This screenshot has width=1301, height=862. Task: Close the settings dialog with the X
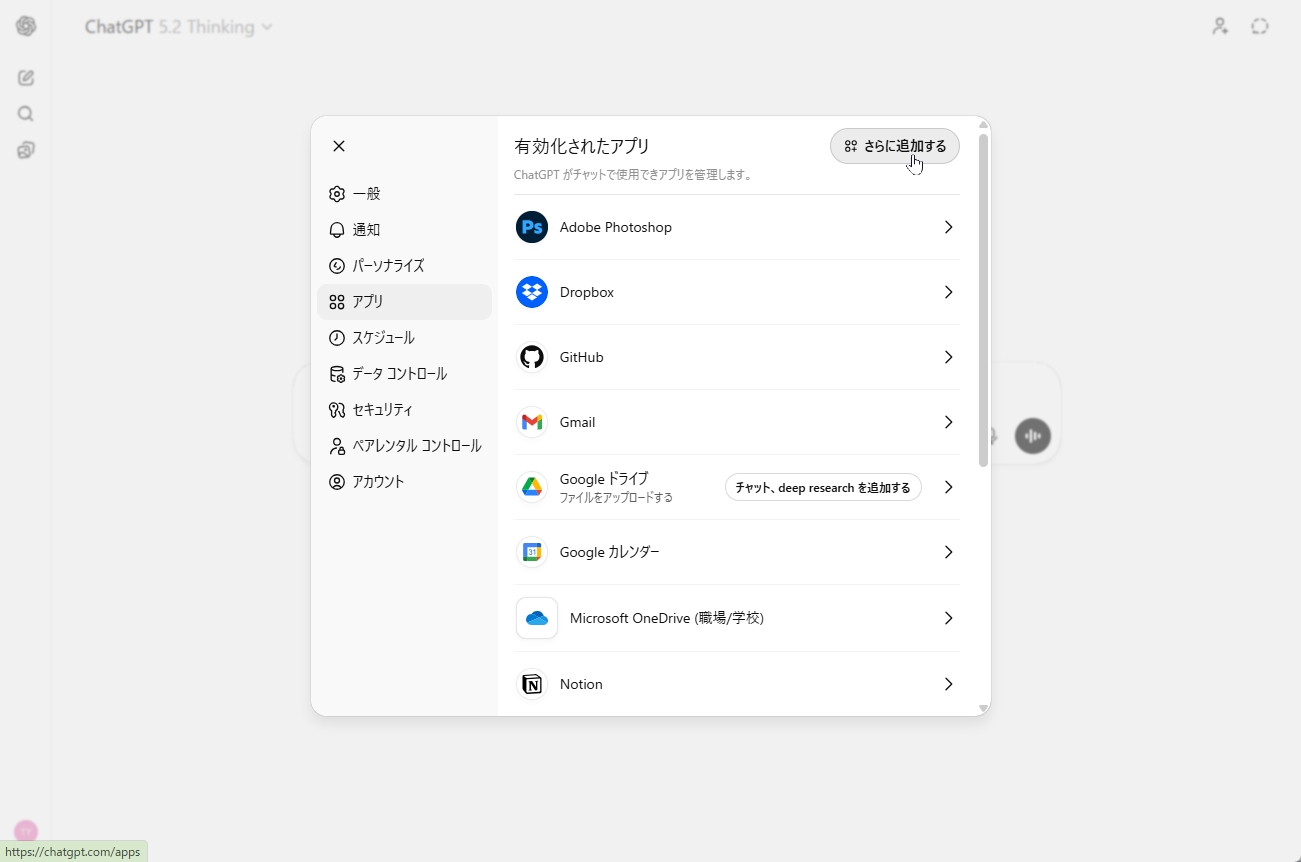click(339, 146)
